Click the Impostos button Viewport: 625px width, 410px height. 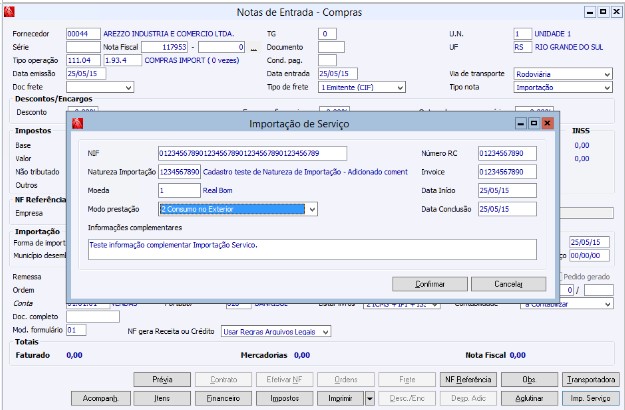[285, 398]
